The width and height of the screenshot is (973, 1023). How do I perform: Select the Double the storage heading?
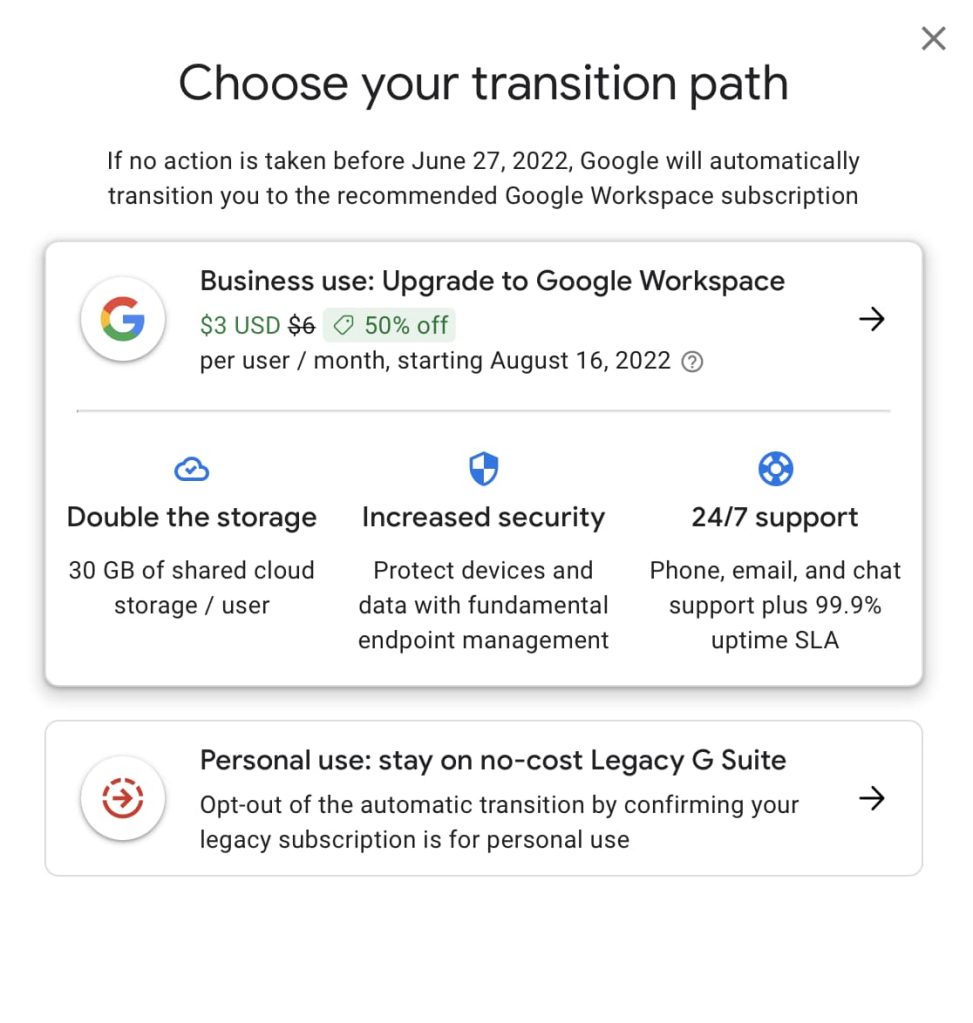(x=191, y=517)
